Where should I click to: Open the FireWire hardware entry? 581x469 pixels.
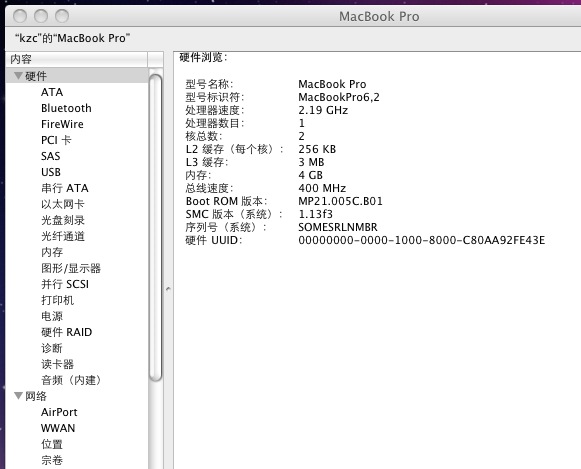tap(62, 124)
